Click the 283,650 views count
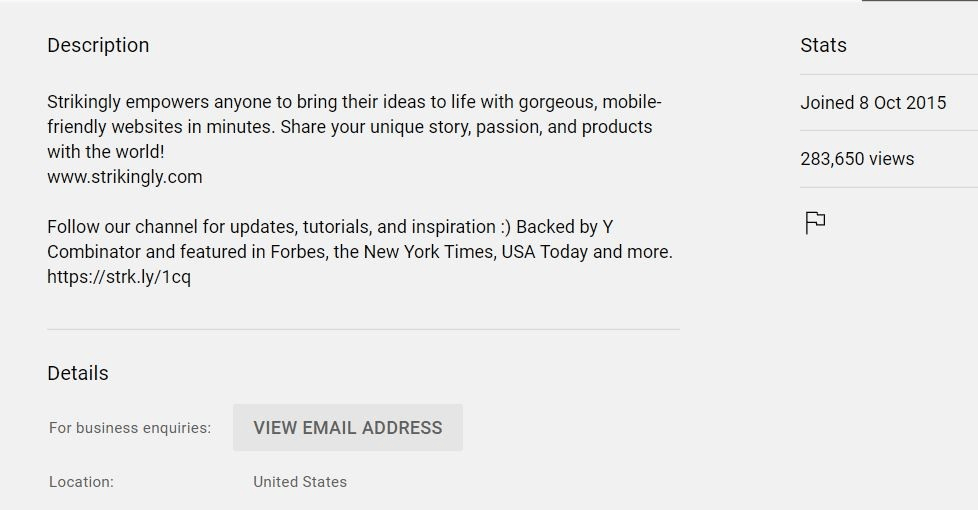 tap(857, 159)
